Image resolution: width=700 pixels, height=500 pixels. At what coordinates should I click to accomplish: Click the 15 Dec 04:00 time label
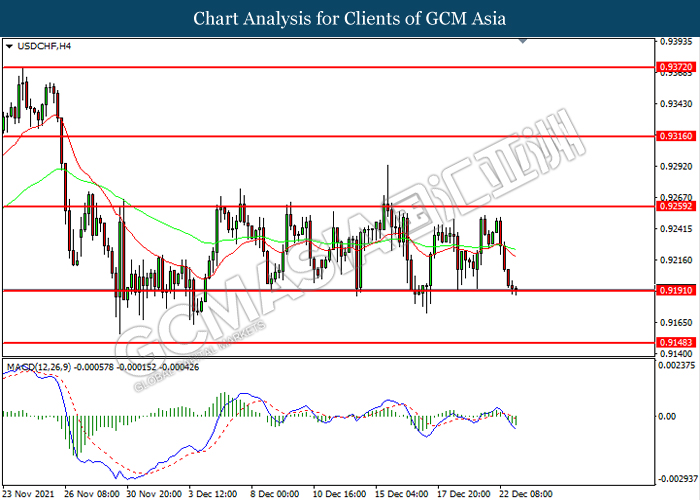402,494
